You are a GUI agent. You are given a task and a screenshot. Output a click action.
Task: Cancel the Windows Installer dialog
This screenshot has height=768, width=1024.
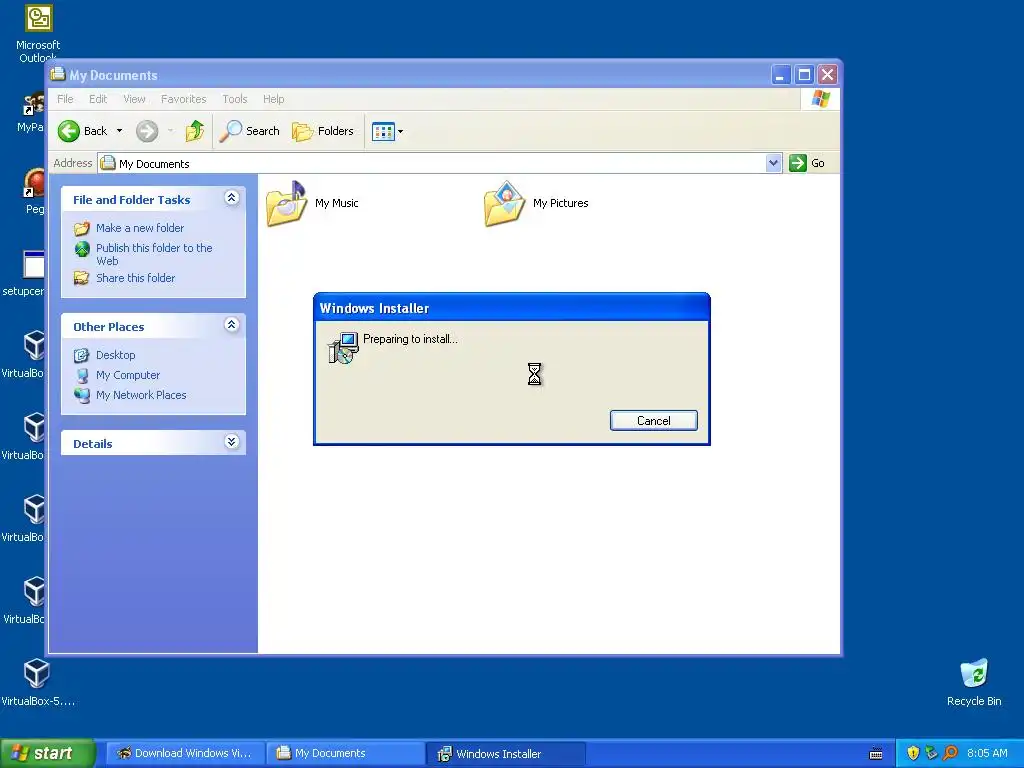654,421
